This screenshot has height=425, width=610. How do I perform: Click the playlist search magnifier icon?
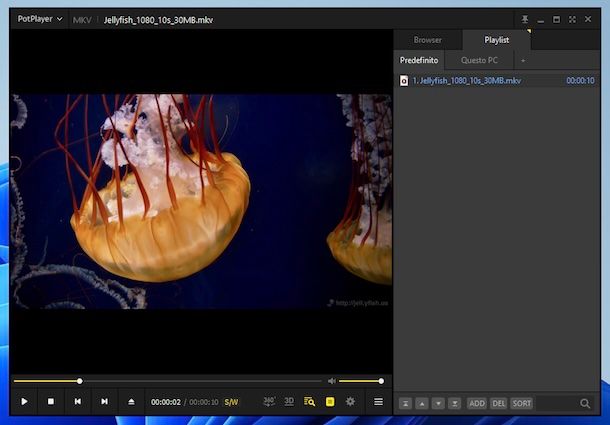tap(586, 403)
